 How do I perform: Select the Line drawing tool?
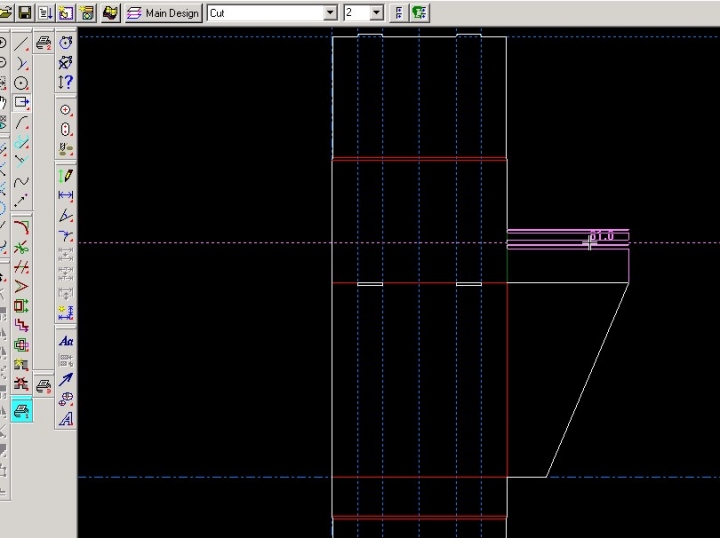(21, 43)
